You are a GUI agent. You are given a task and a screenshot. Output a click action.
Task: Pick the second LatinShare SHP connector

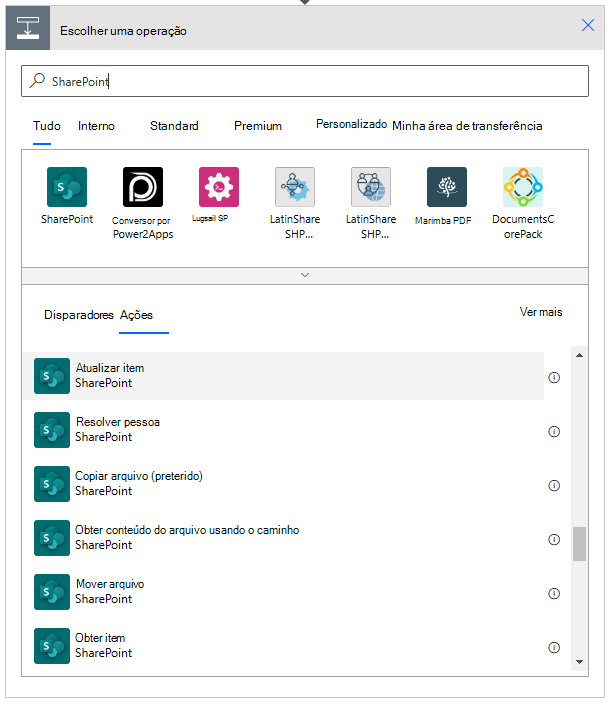click(x=371, y=187)
